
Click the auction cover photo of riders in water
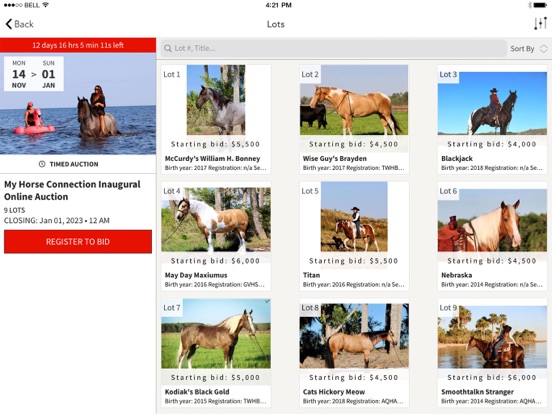click(78, 104)
